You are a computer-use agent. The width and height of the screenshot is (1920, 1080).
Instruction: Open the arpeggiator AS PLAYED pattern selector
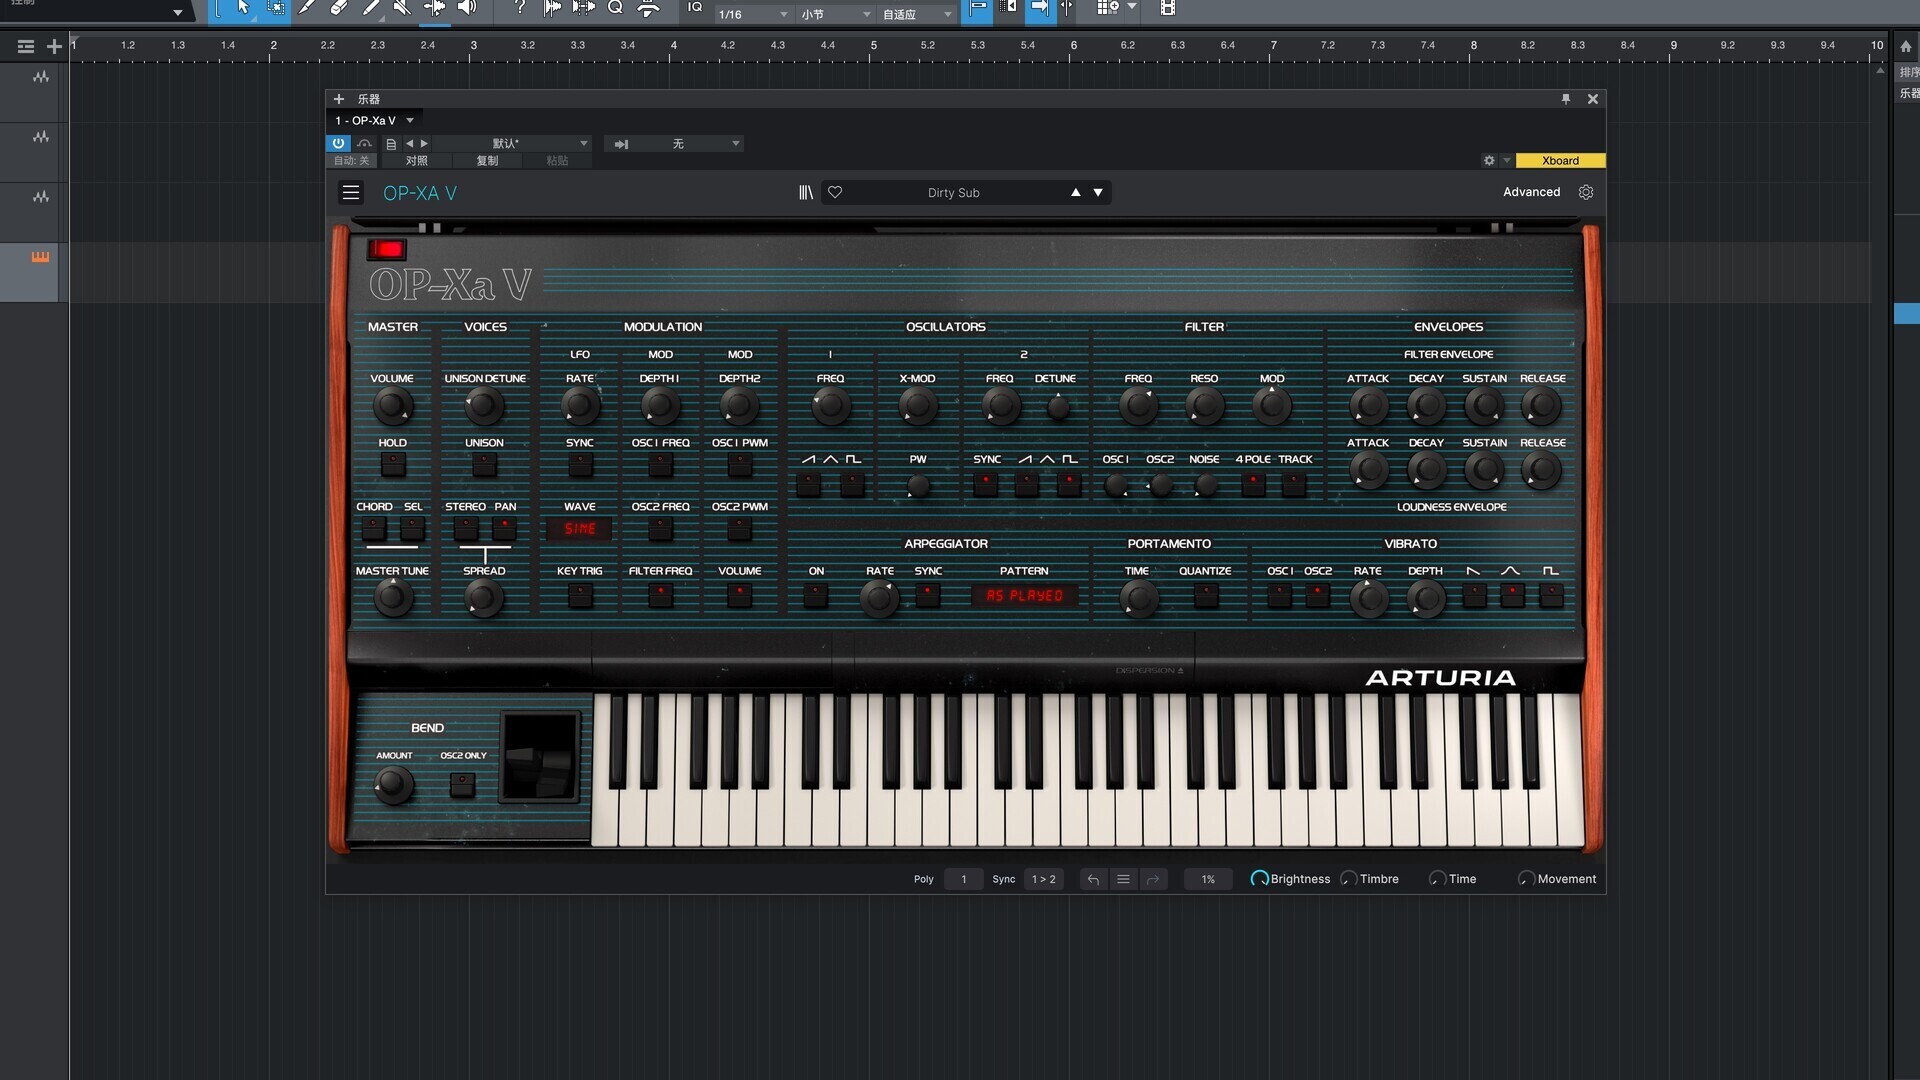1024,596
